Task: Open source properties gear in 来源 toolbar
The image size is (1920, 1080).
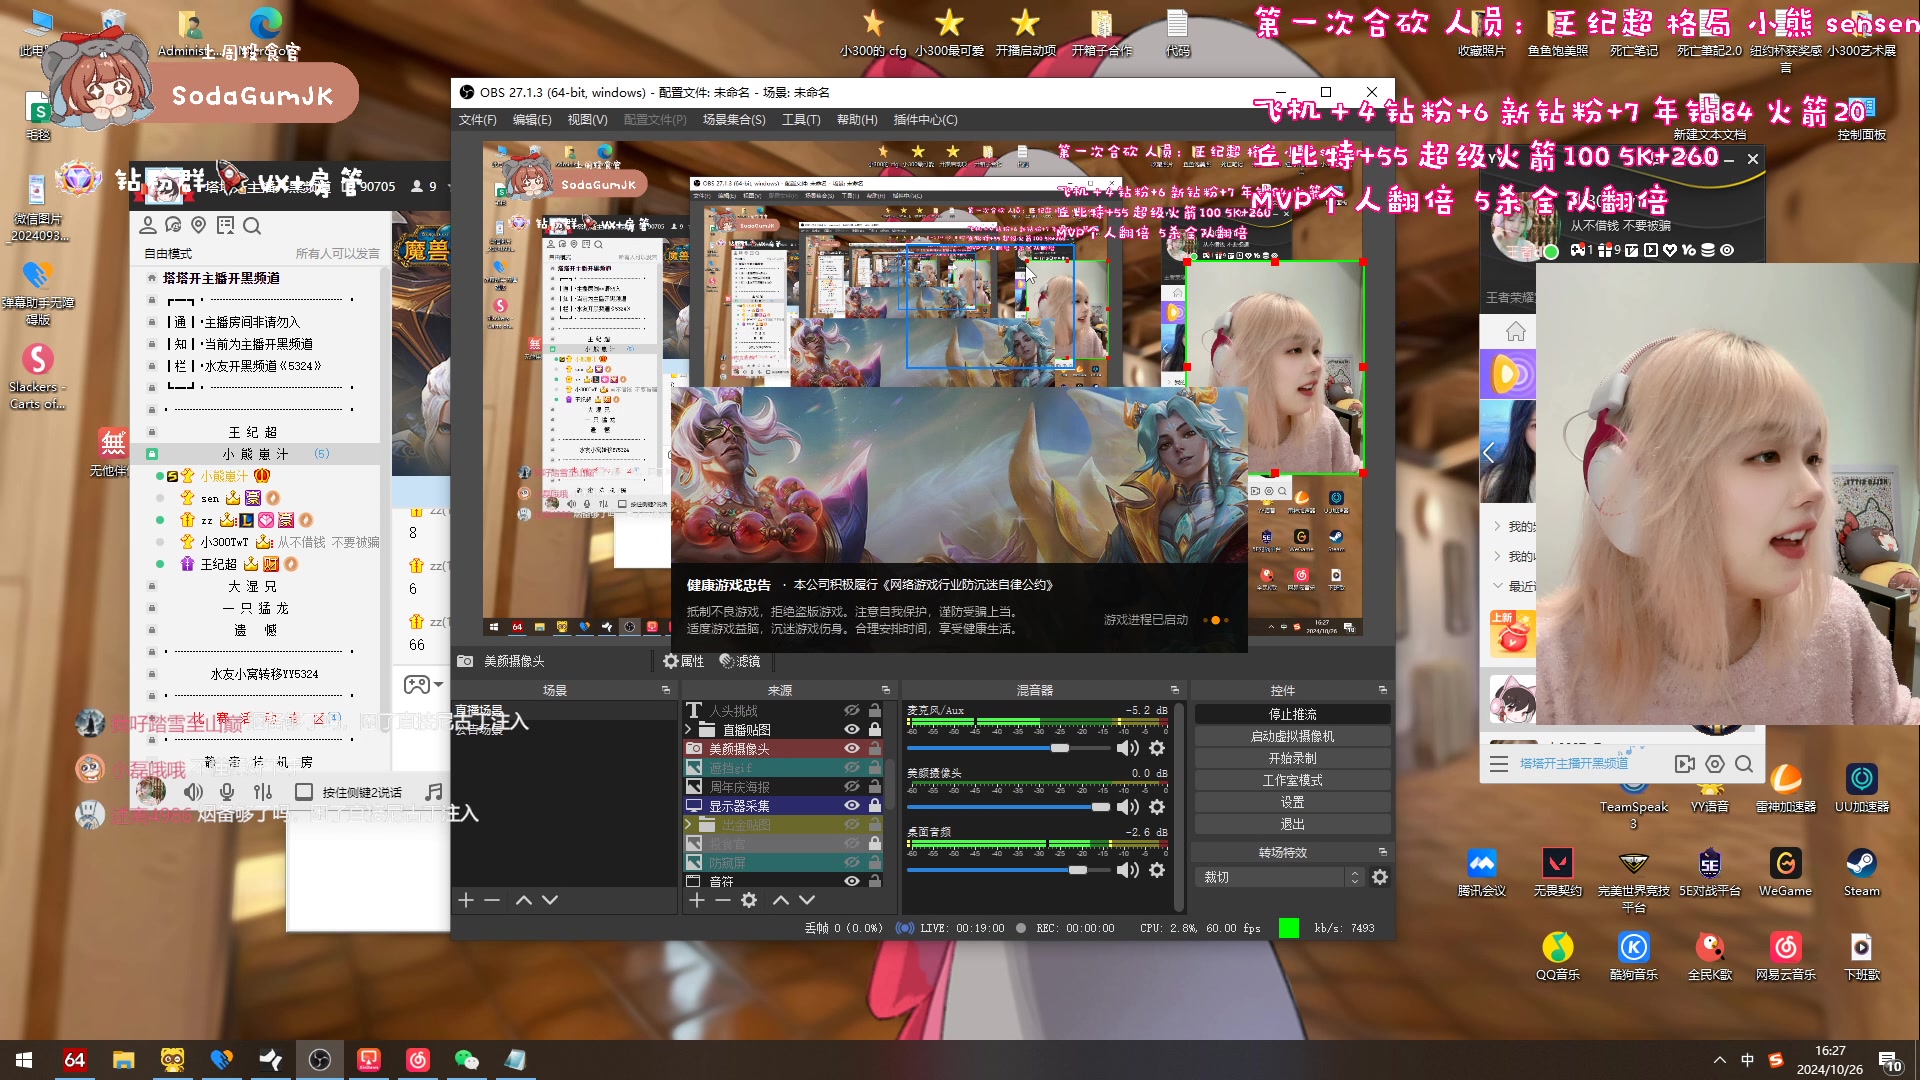Action: [x=749, y=900]
